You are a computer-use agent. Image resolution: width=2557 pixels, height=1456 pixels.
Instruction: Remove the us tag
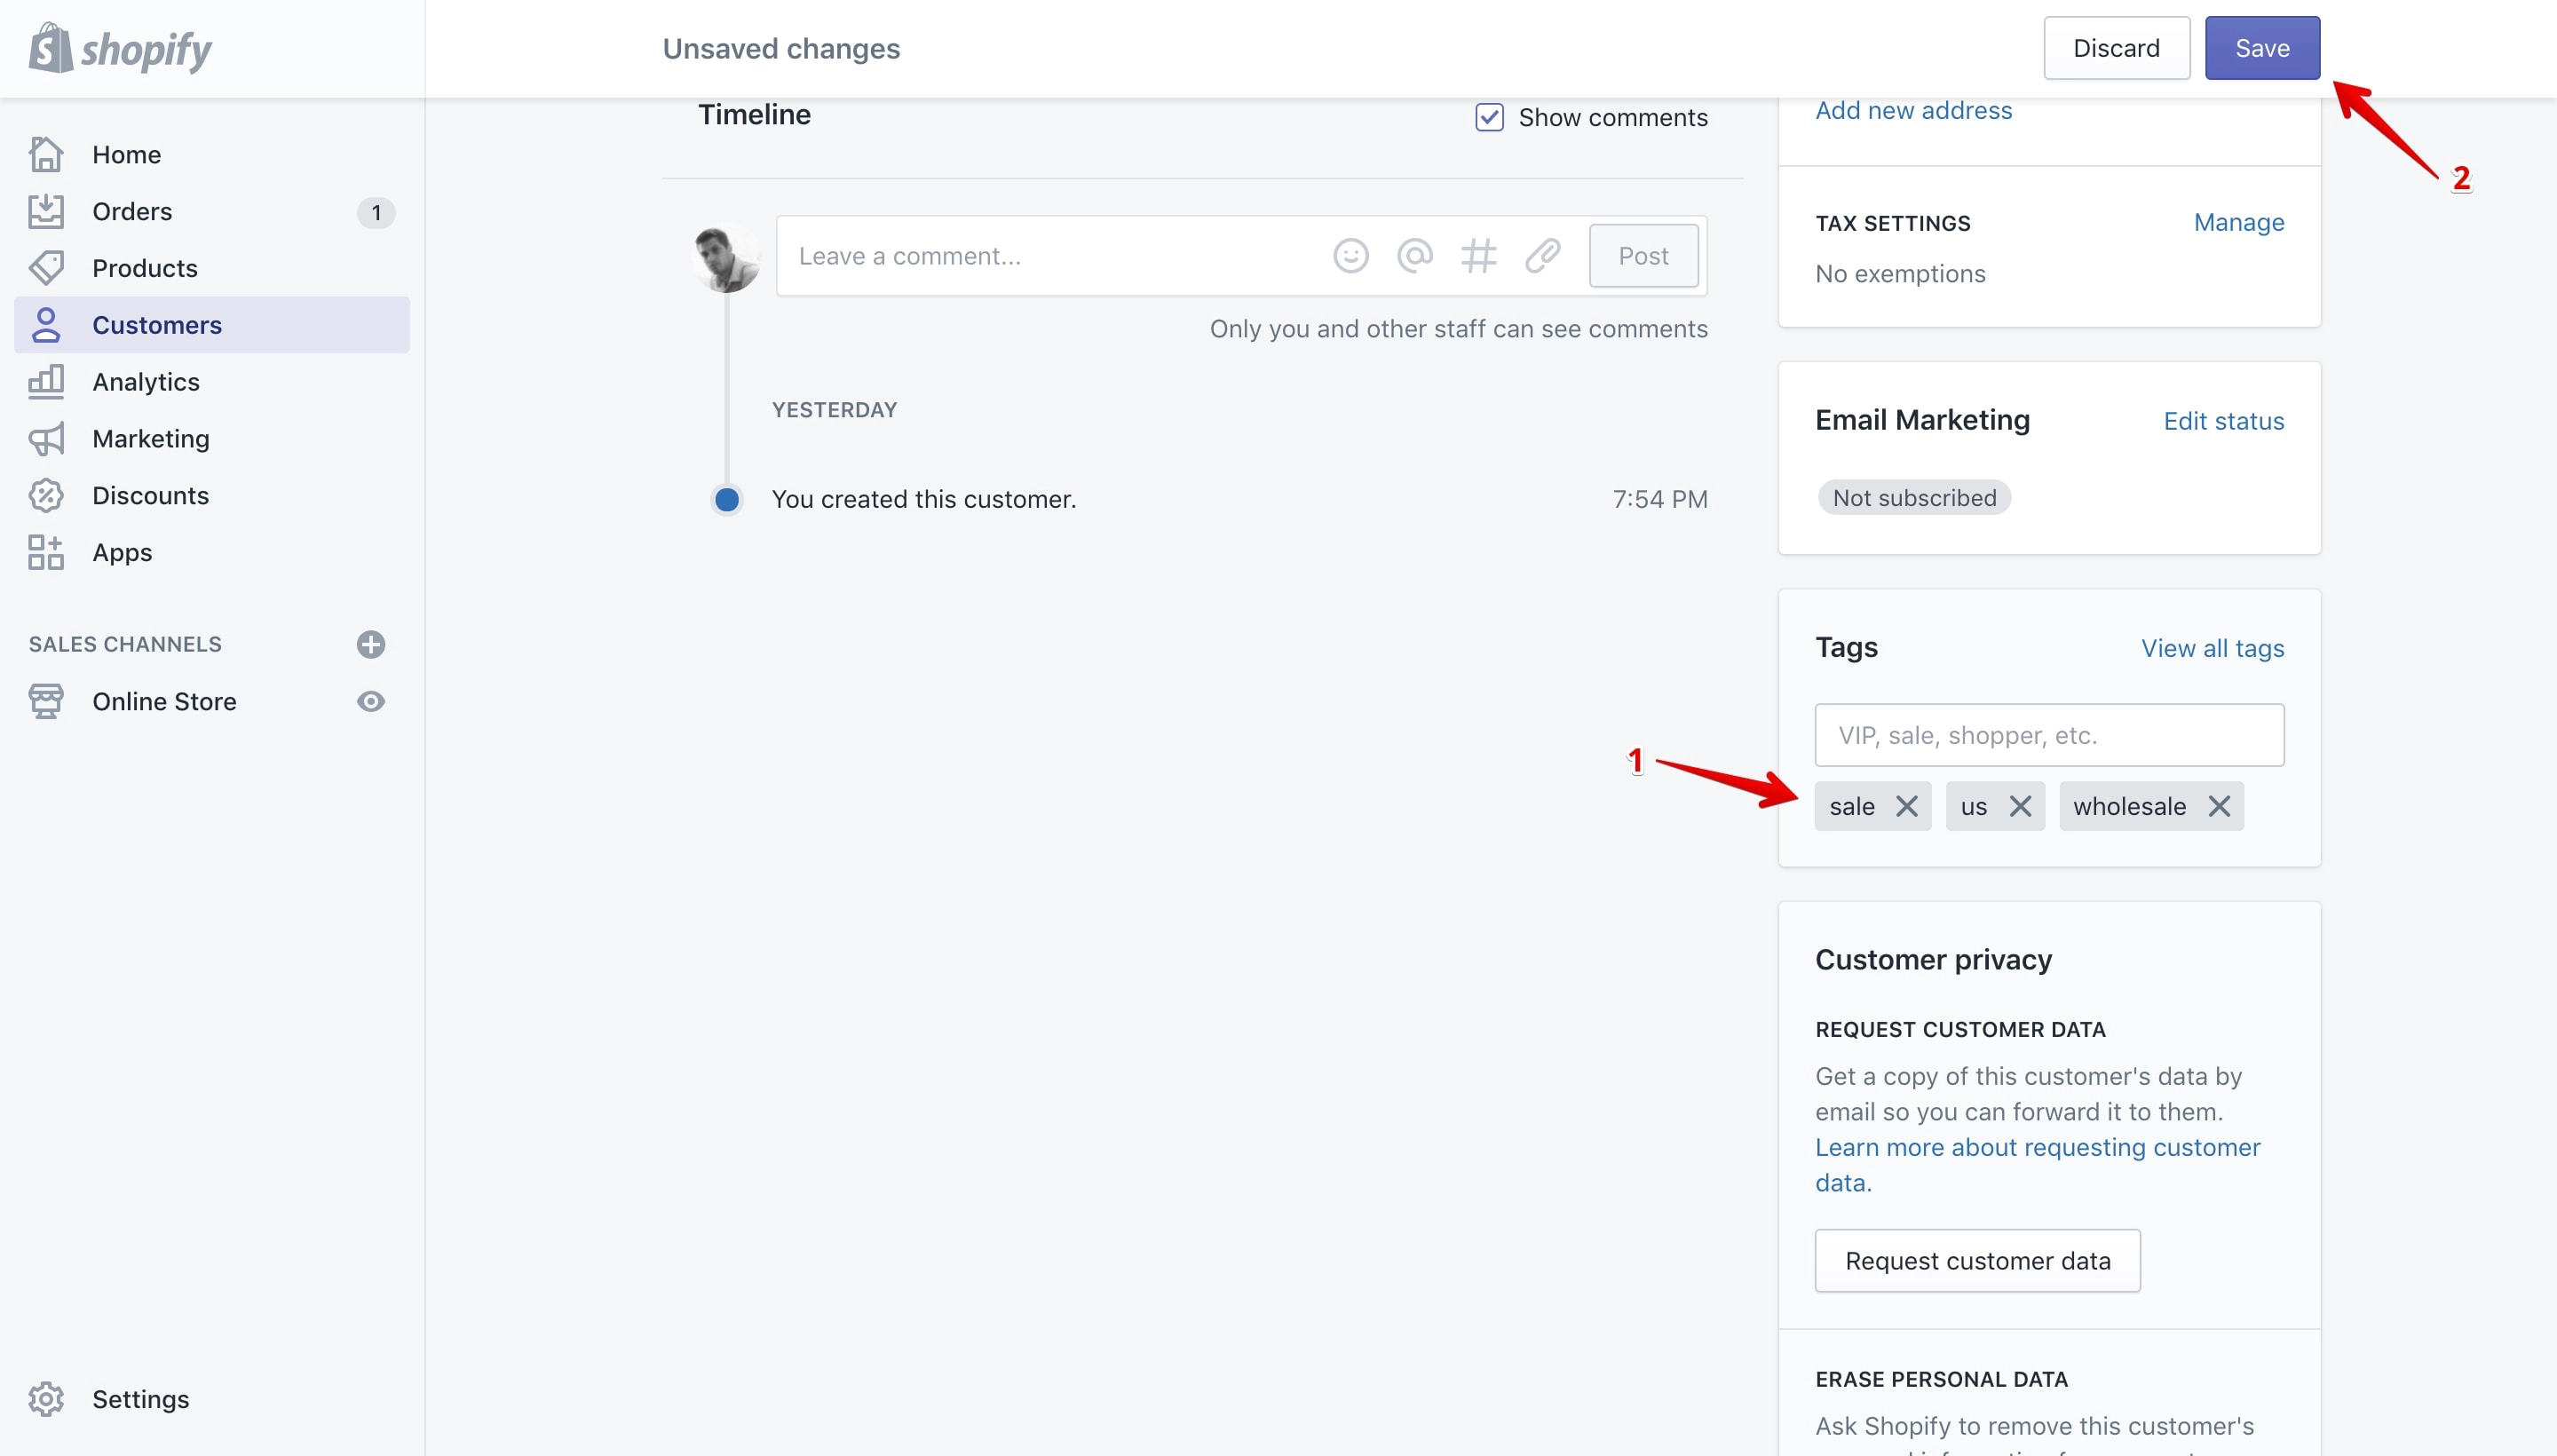(x=2020, y=806)
